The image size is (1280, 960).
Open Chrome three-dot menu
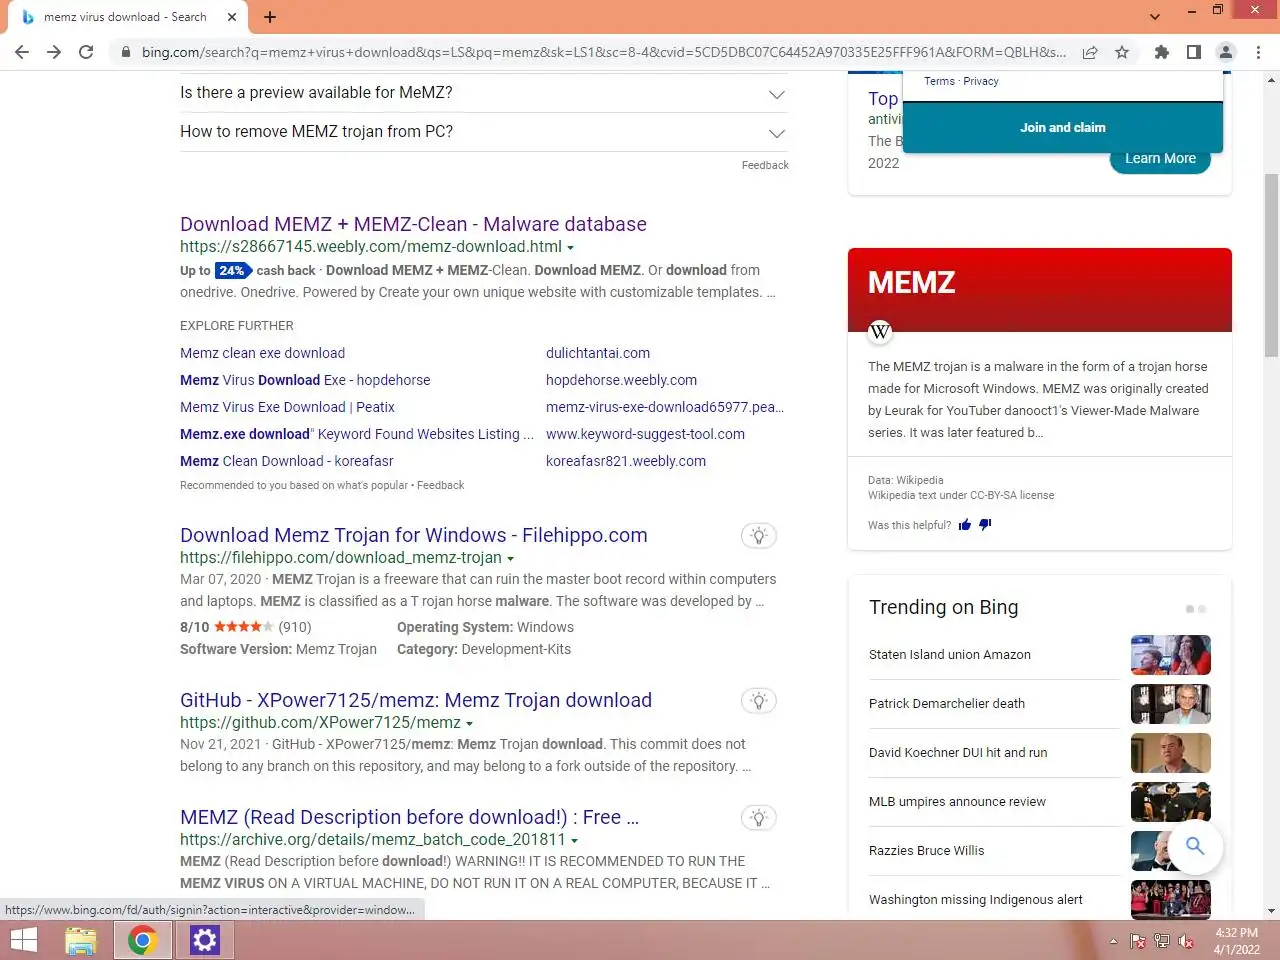tap(1258, 52)
